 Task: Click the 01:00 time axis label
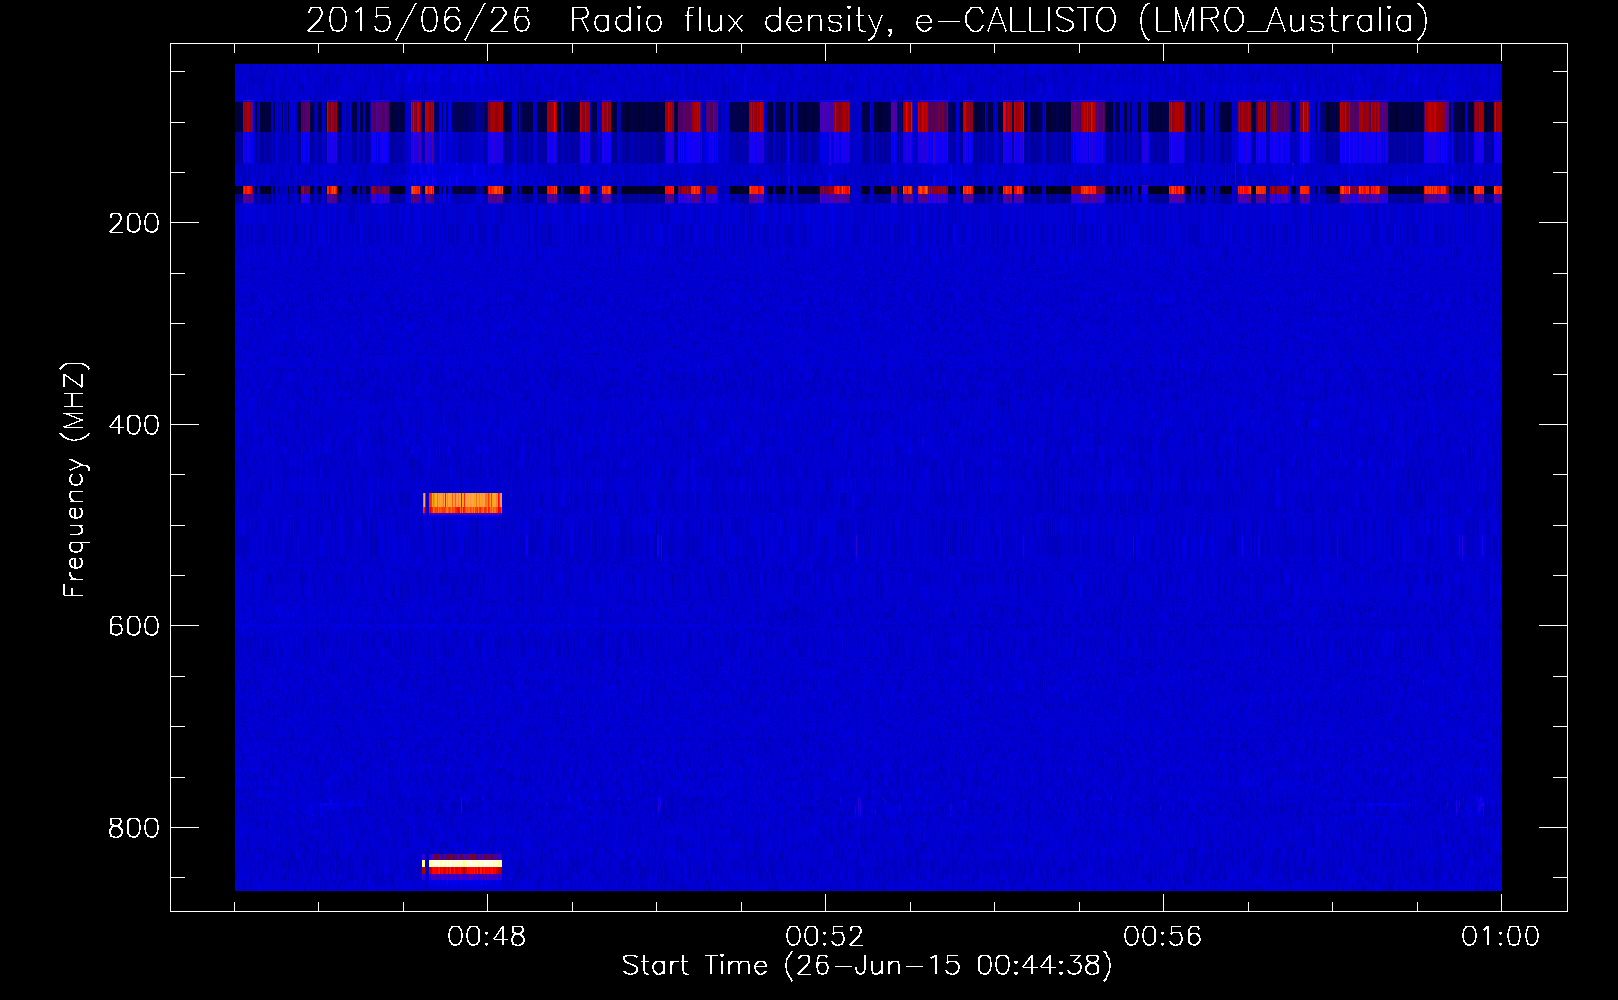[x=1501, y=937]
